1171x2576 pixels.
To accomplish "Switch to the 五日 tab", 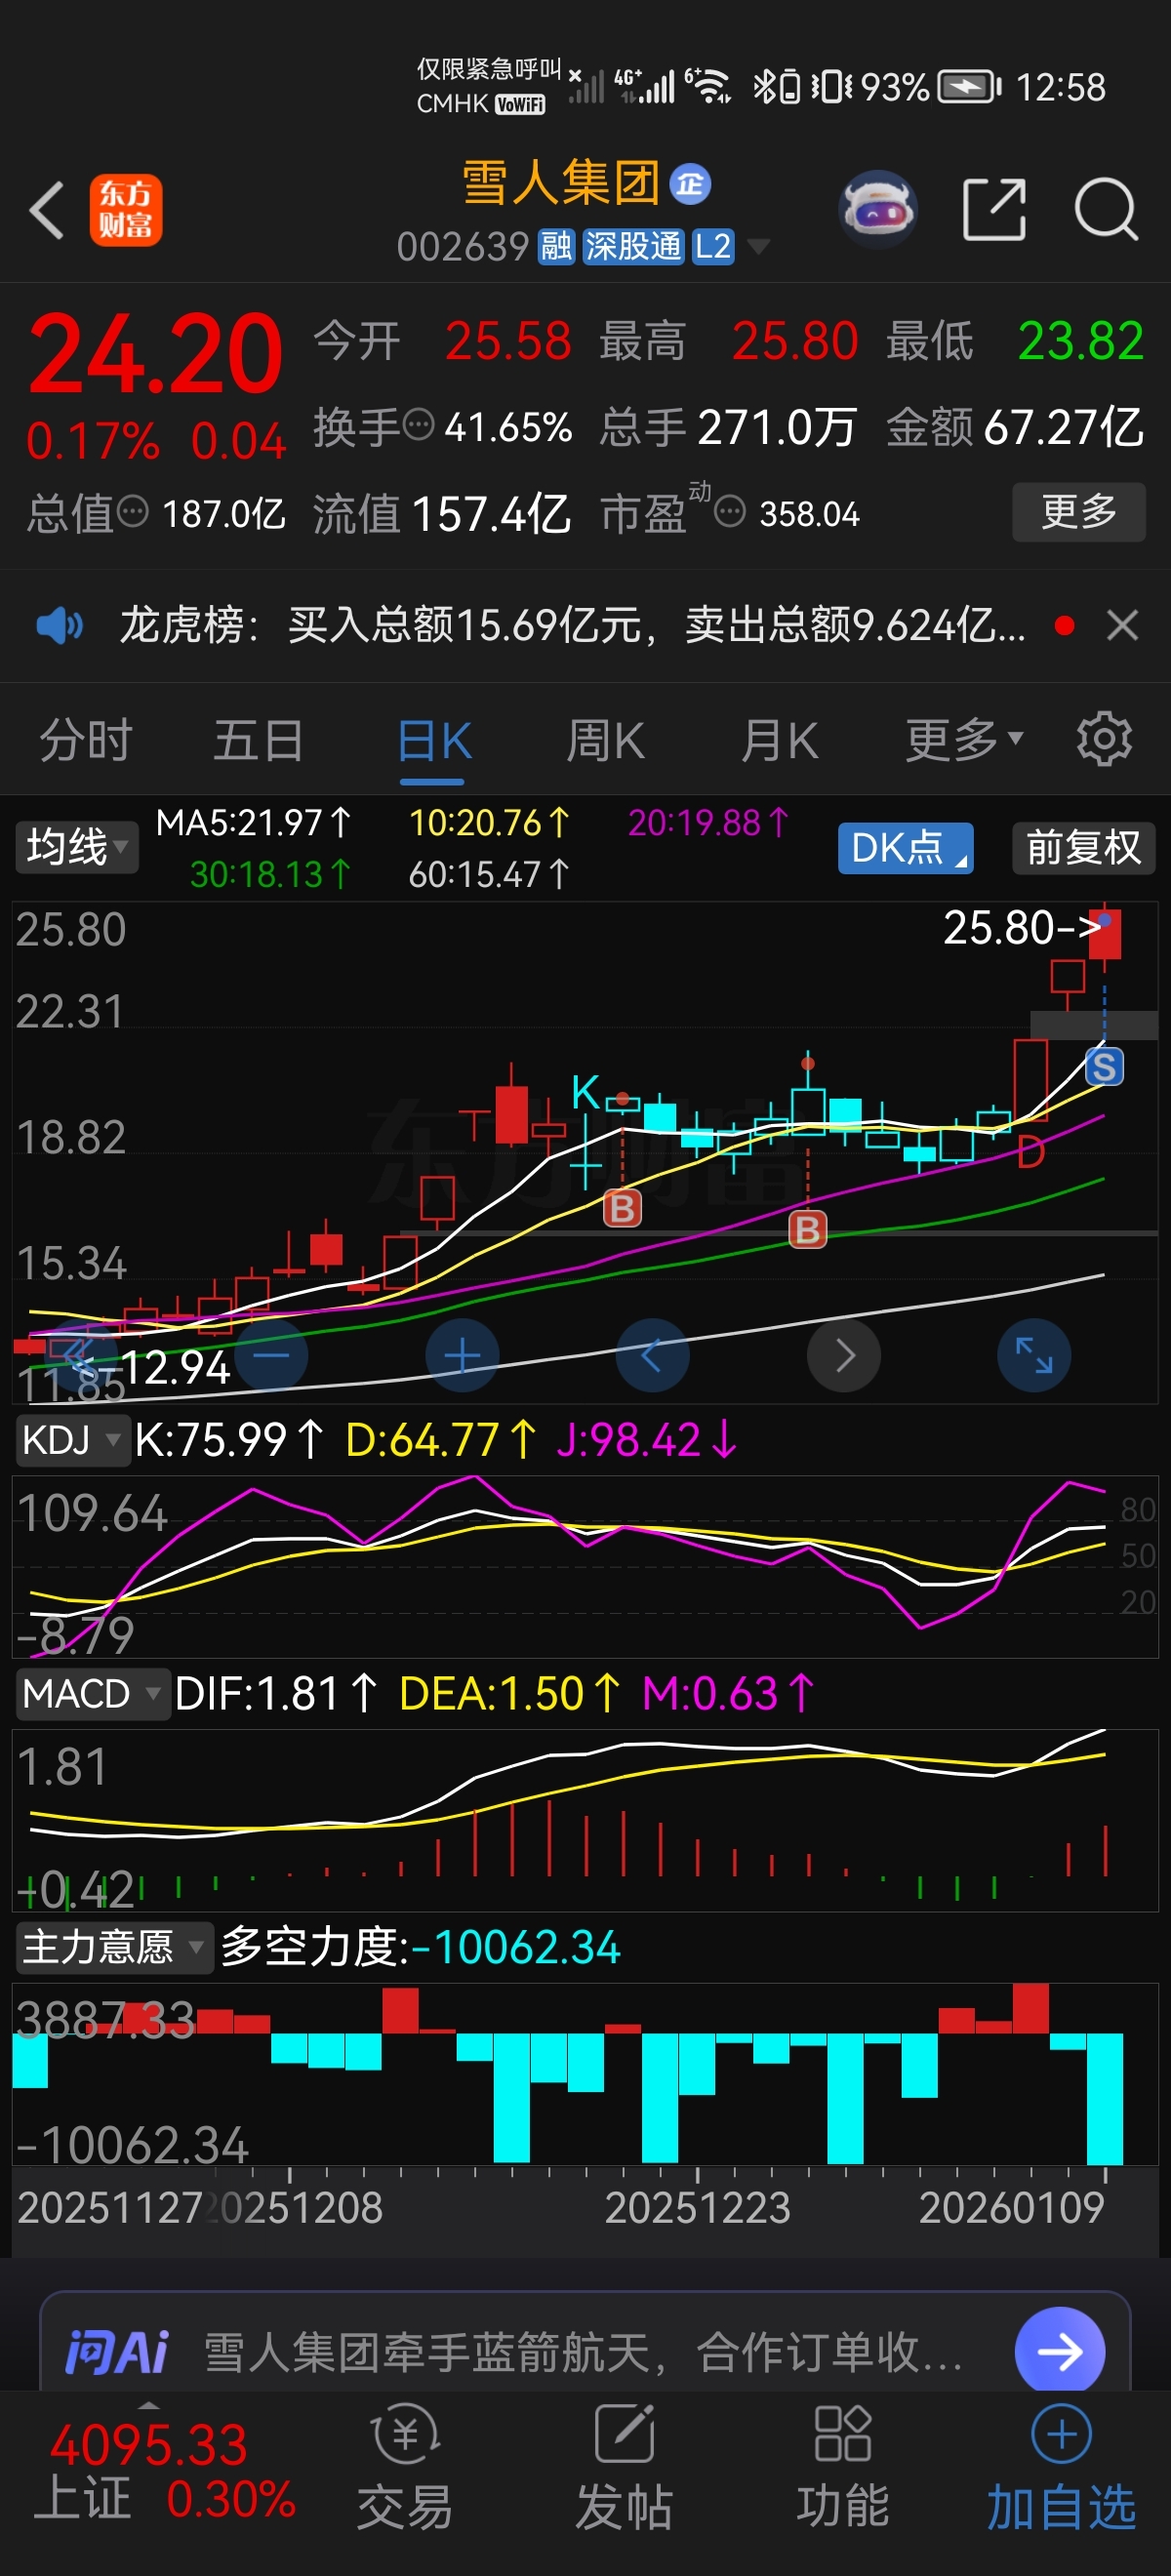I will 258,741.
